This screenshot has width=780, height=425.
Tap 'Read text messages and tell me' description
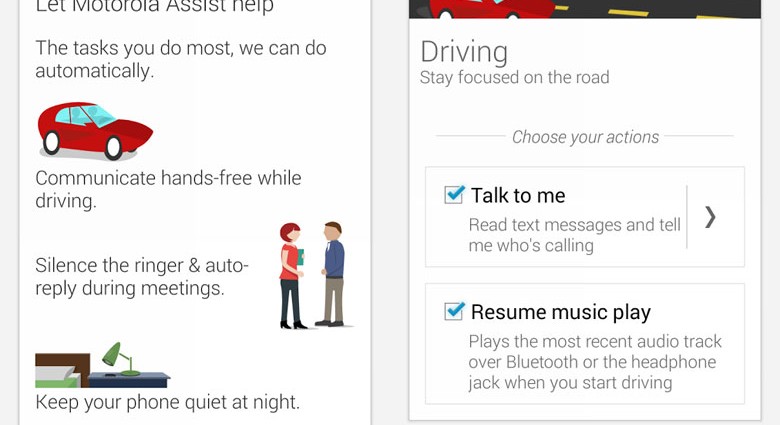(575, 235)
